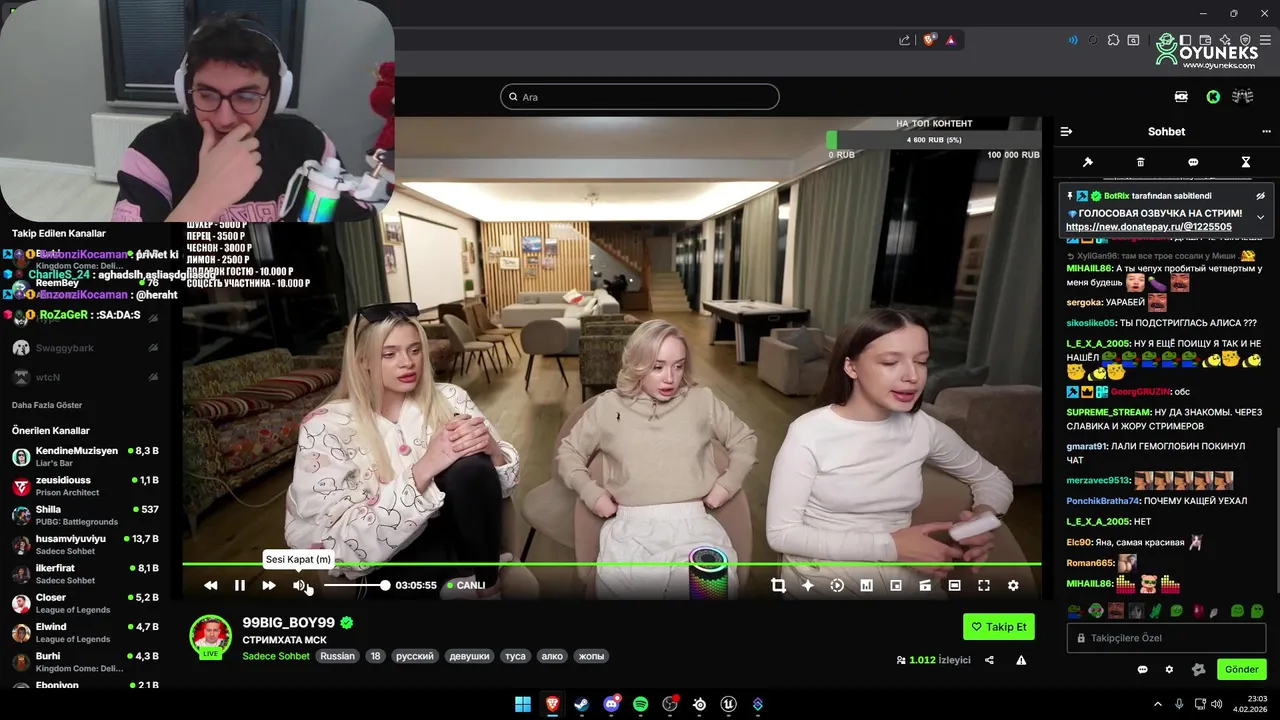
Task: Open the 99BIG_BOY99 channel avatar
Action: (x=211, y=636)
